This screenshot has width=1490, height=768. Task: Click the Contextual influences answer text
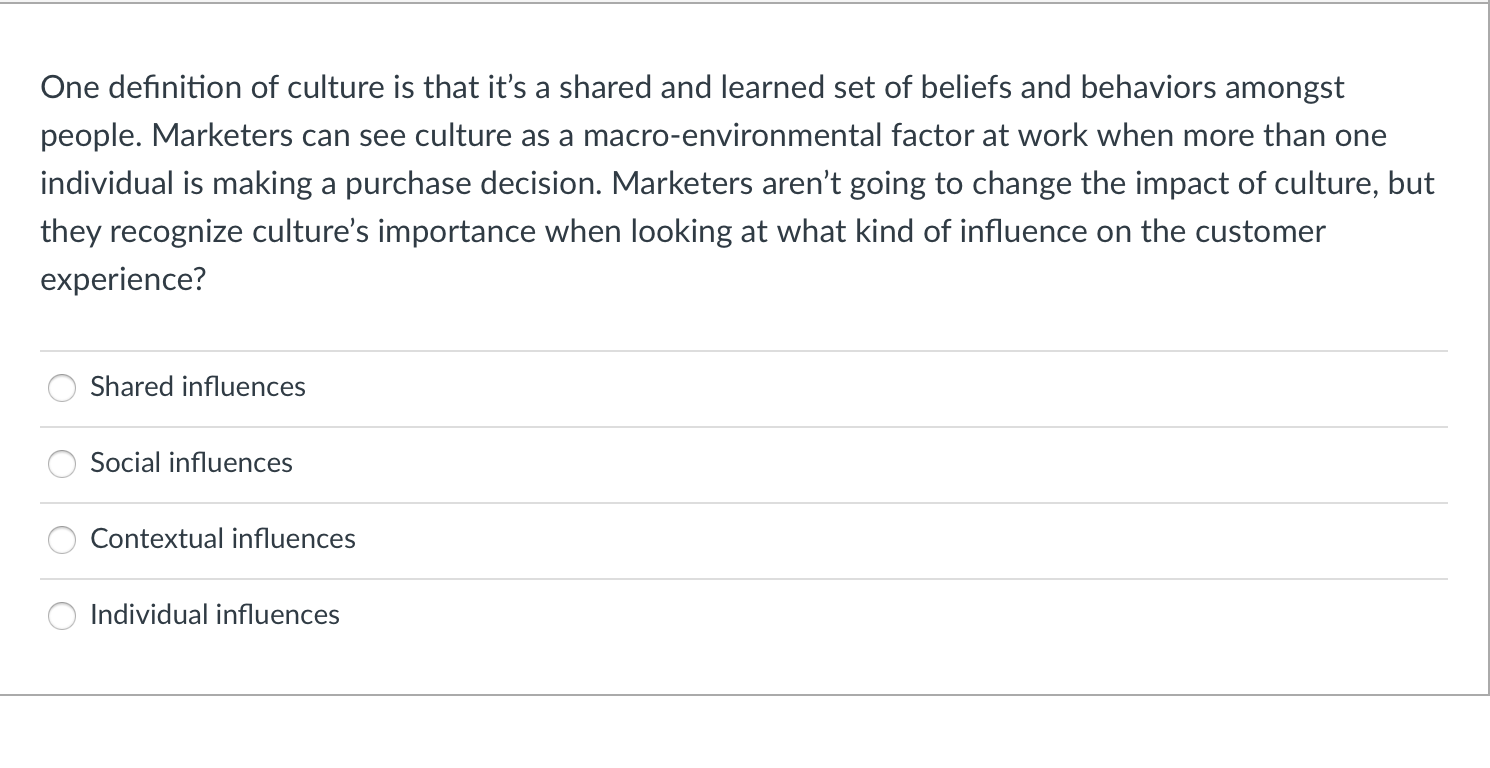(x=222, y=540)
